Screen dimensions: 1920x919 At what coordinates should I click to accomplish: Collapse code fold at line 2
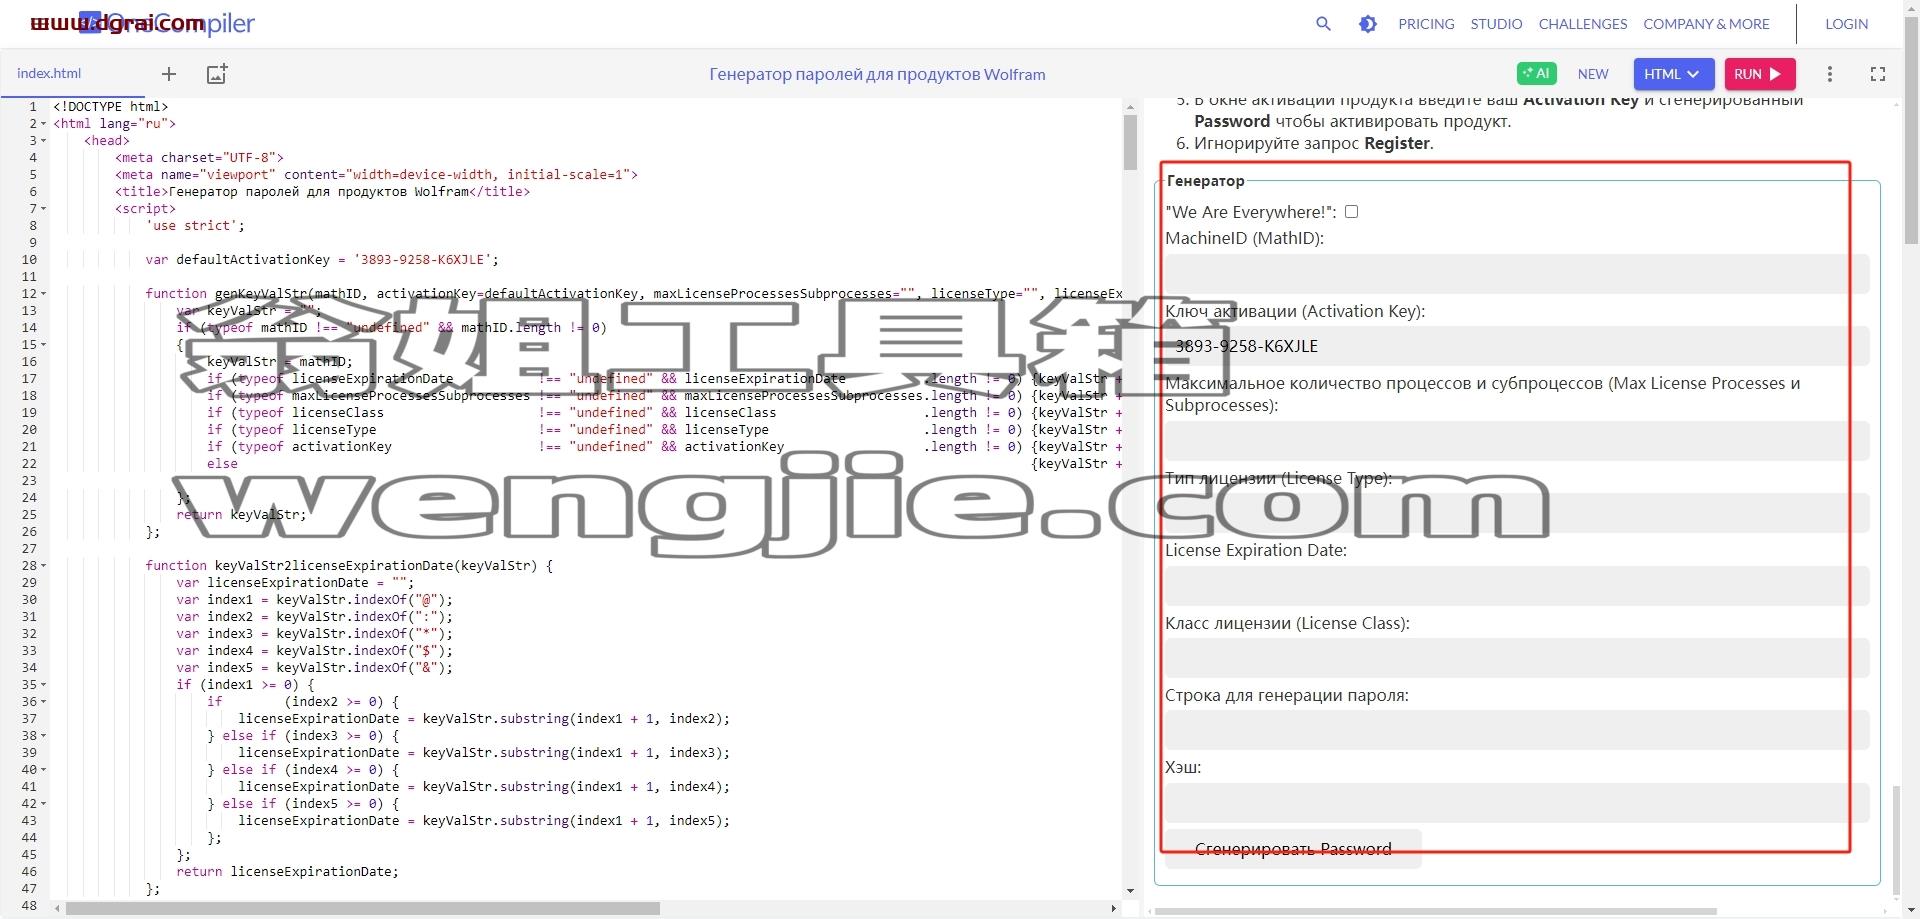click(43, 124)
